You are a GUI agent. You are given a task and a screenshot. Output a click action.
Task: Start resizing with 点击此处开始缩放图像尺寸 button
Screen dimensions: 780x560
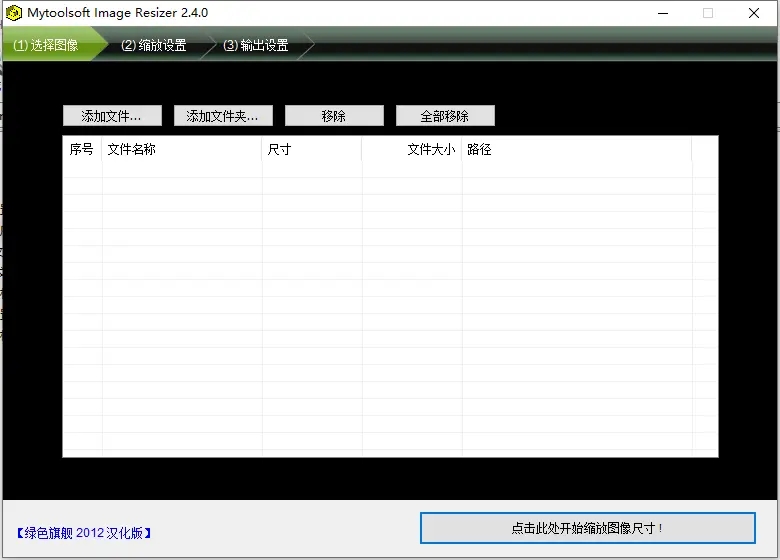pos(587,528)
